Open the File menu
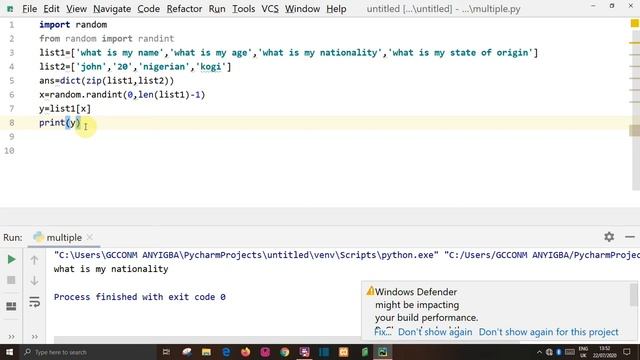The image size is (640, 360). click(29, 9)
